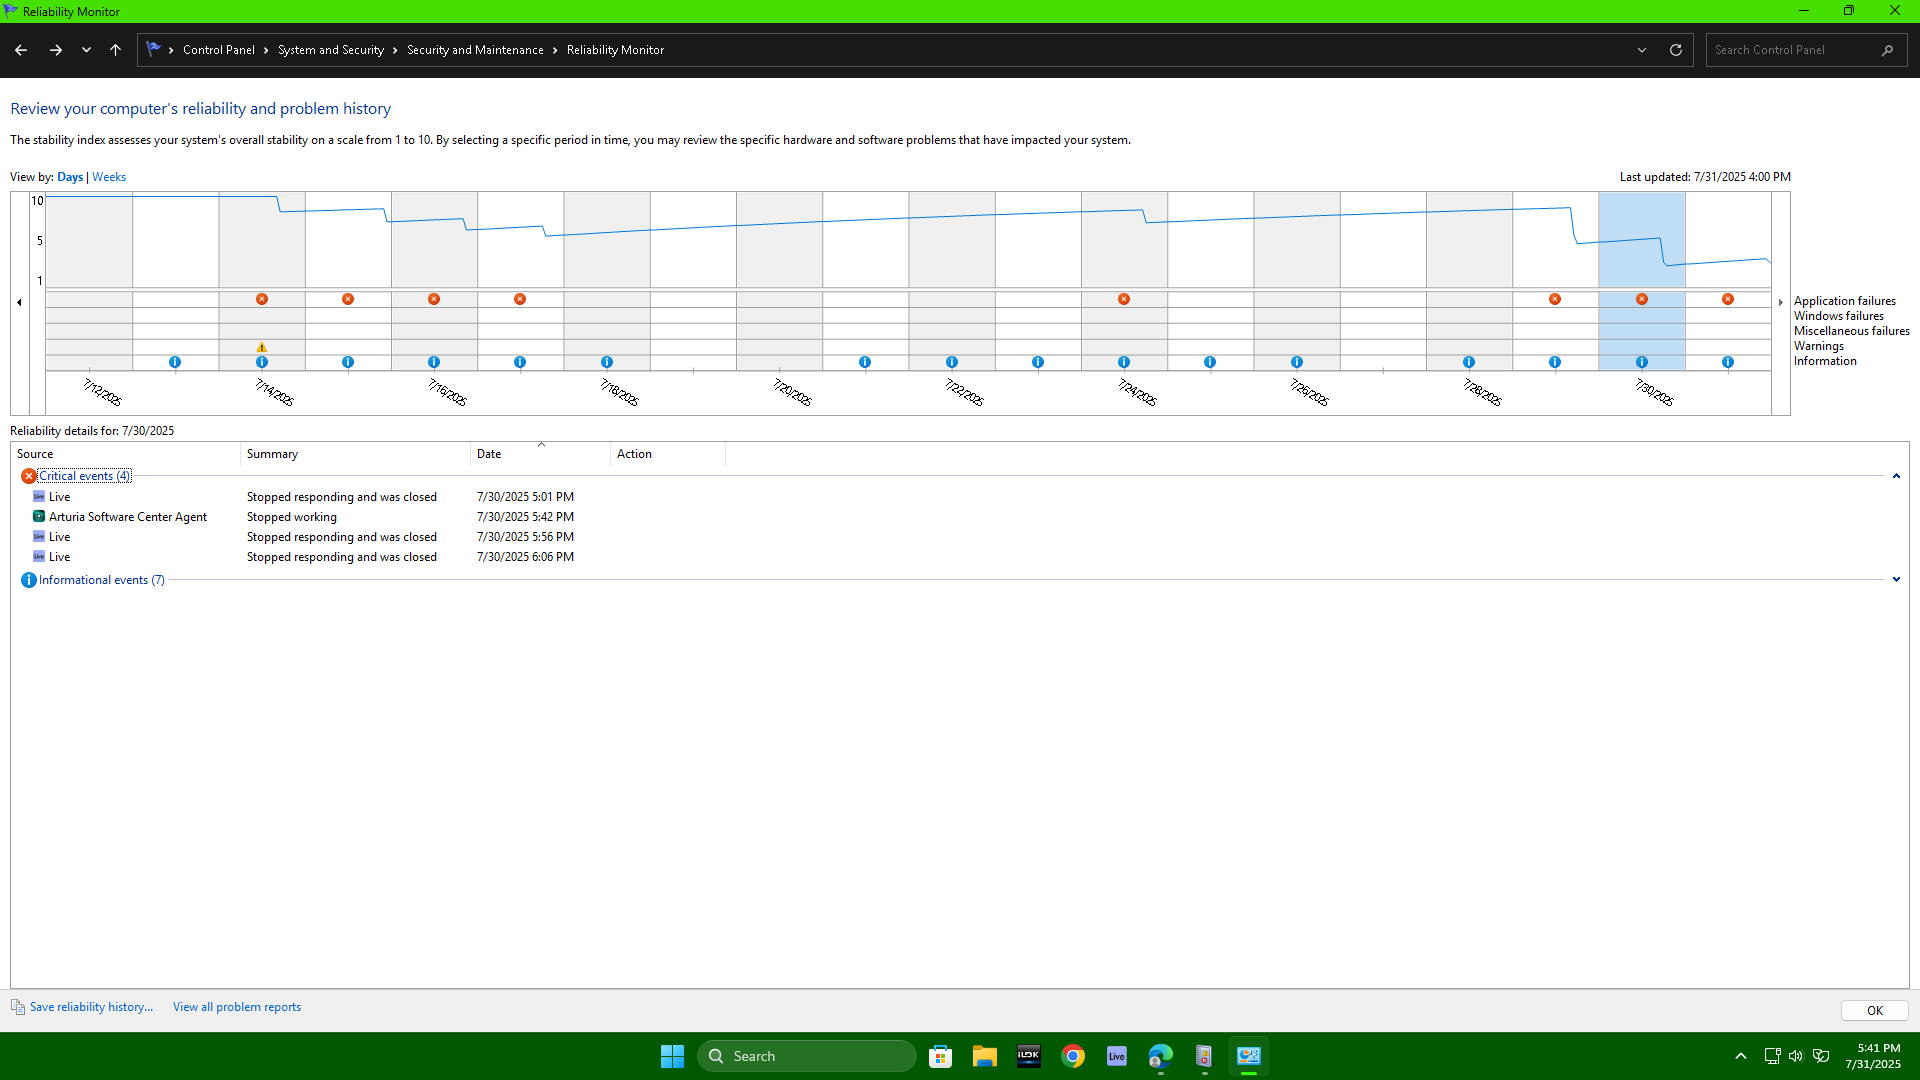Viewport: 1920px width, 1080px height.
Task: Expand the Informational events group
Action: coord(1896,580)
